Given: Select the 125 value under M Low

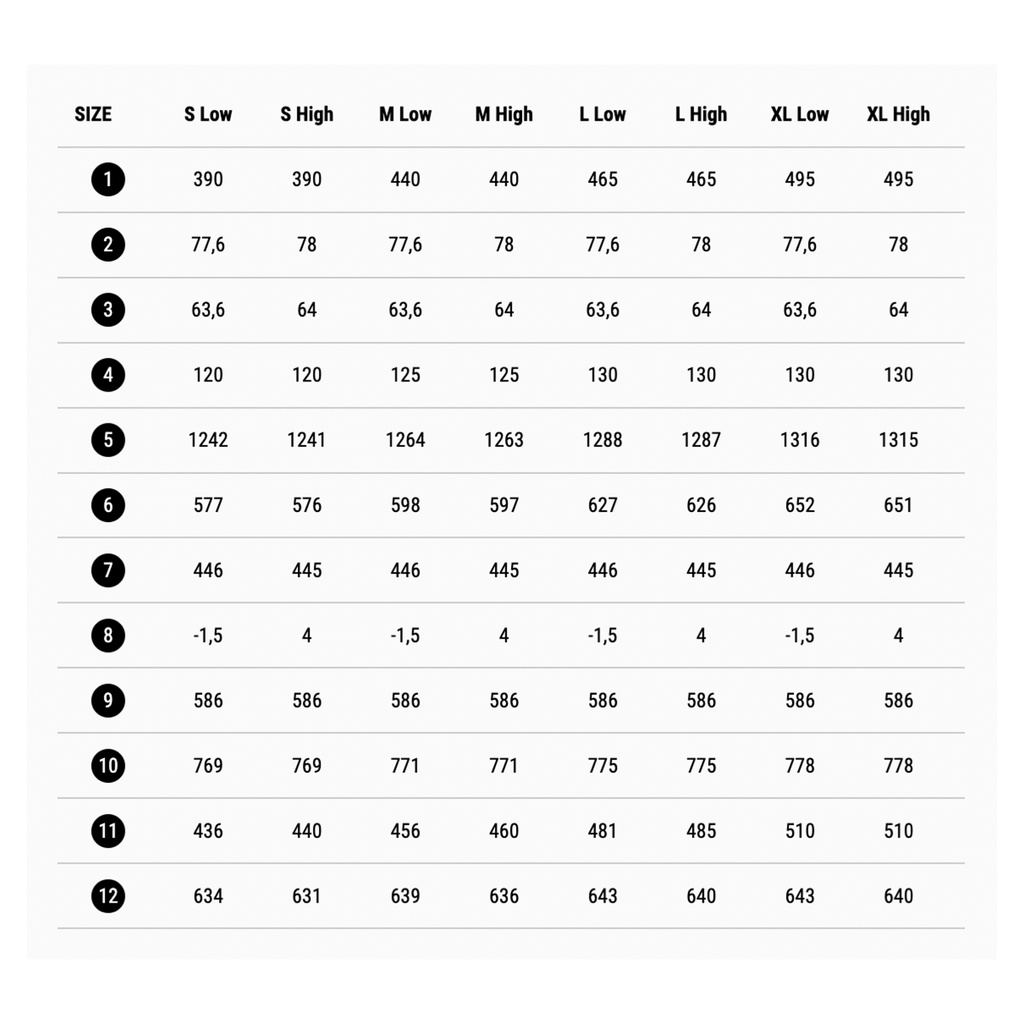Looking at the screenshot, I should tap(405, 375).
